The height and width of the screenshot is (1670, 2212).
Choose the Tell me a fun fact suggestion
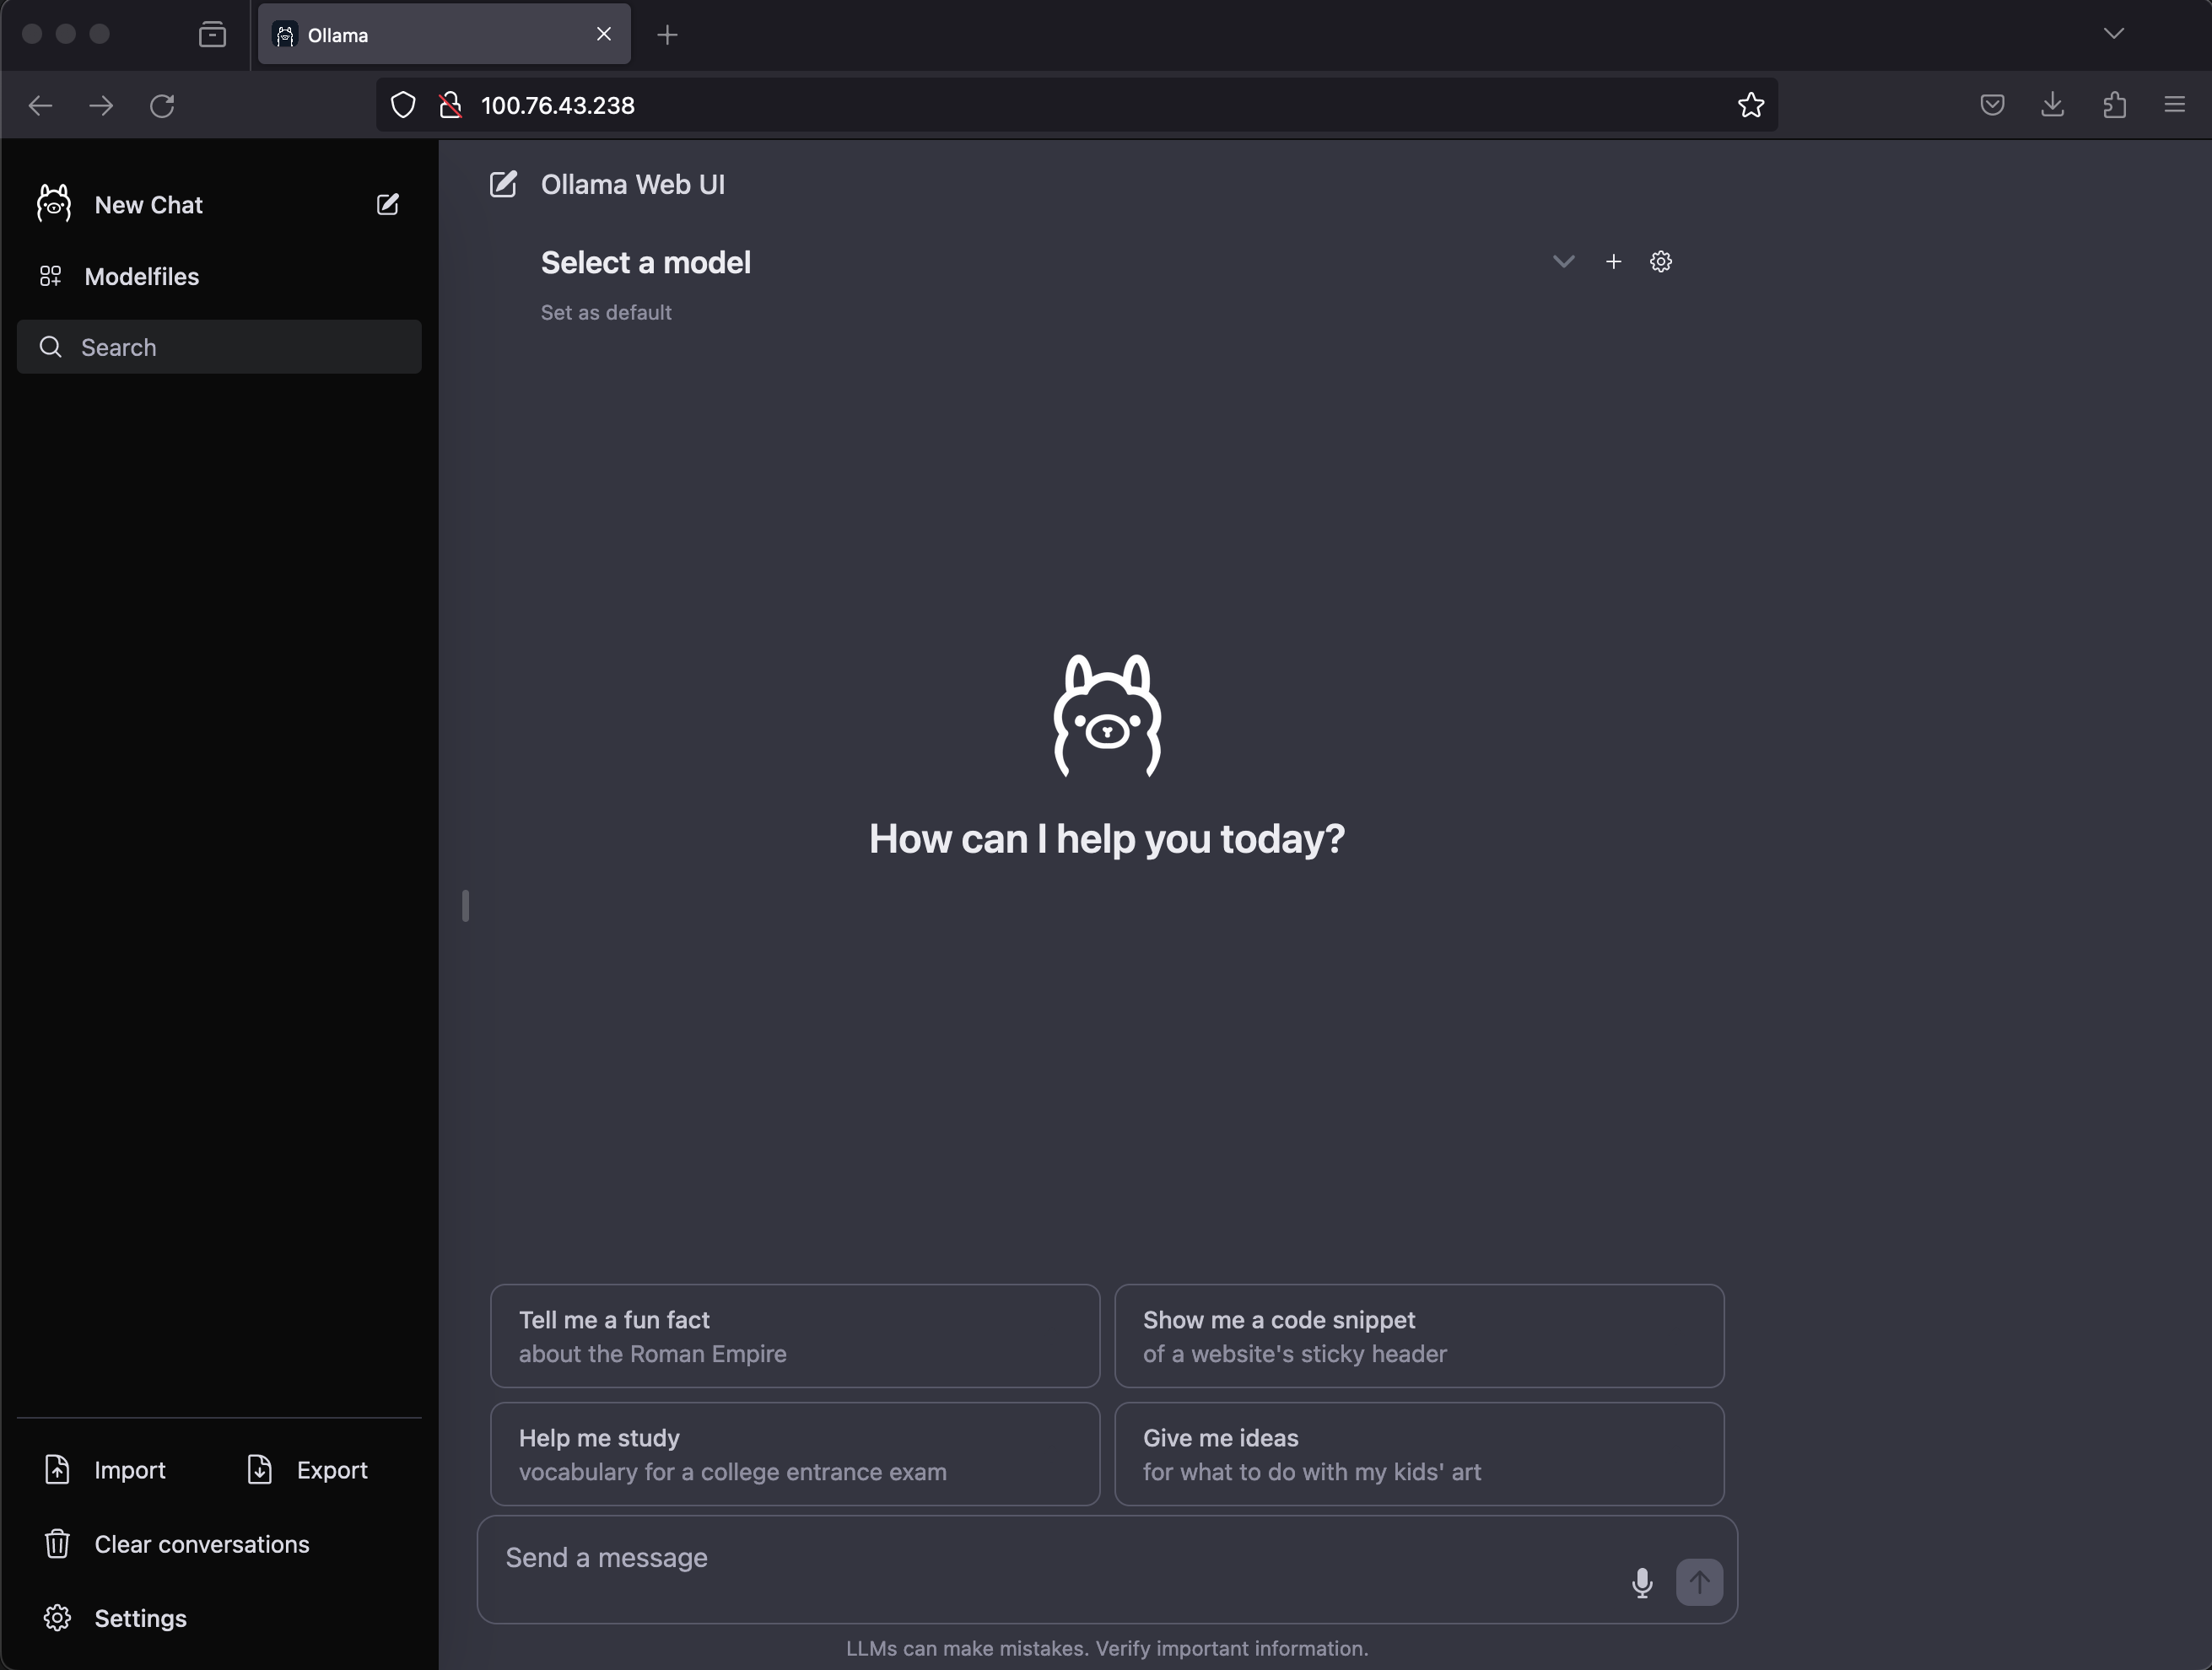(x=795, y=1336)
